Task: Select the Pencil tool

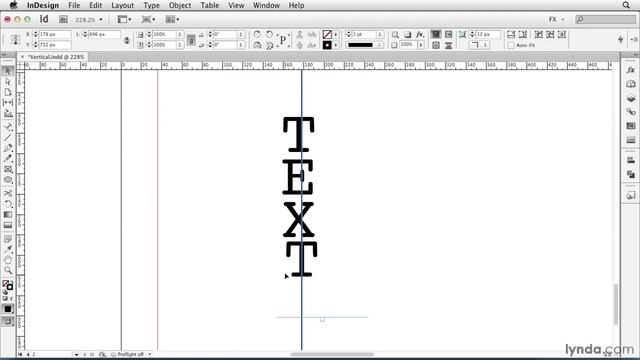Action: point(8,158)
